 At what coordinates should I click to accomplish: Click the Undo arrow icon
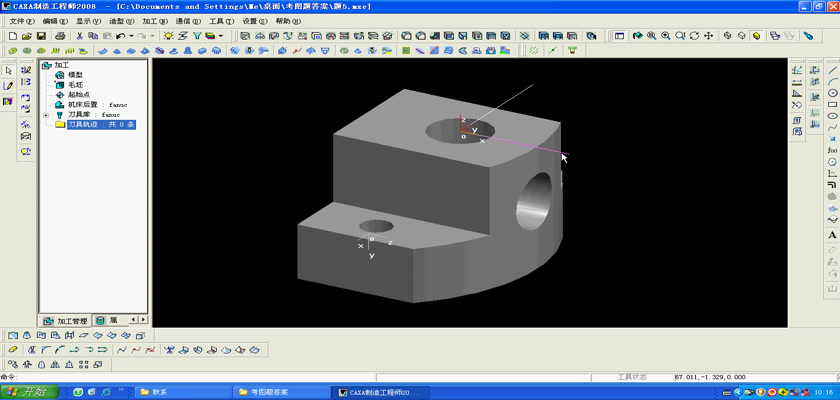pos(121,36)
